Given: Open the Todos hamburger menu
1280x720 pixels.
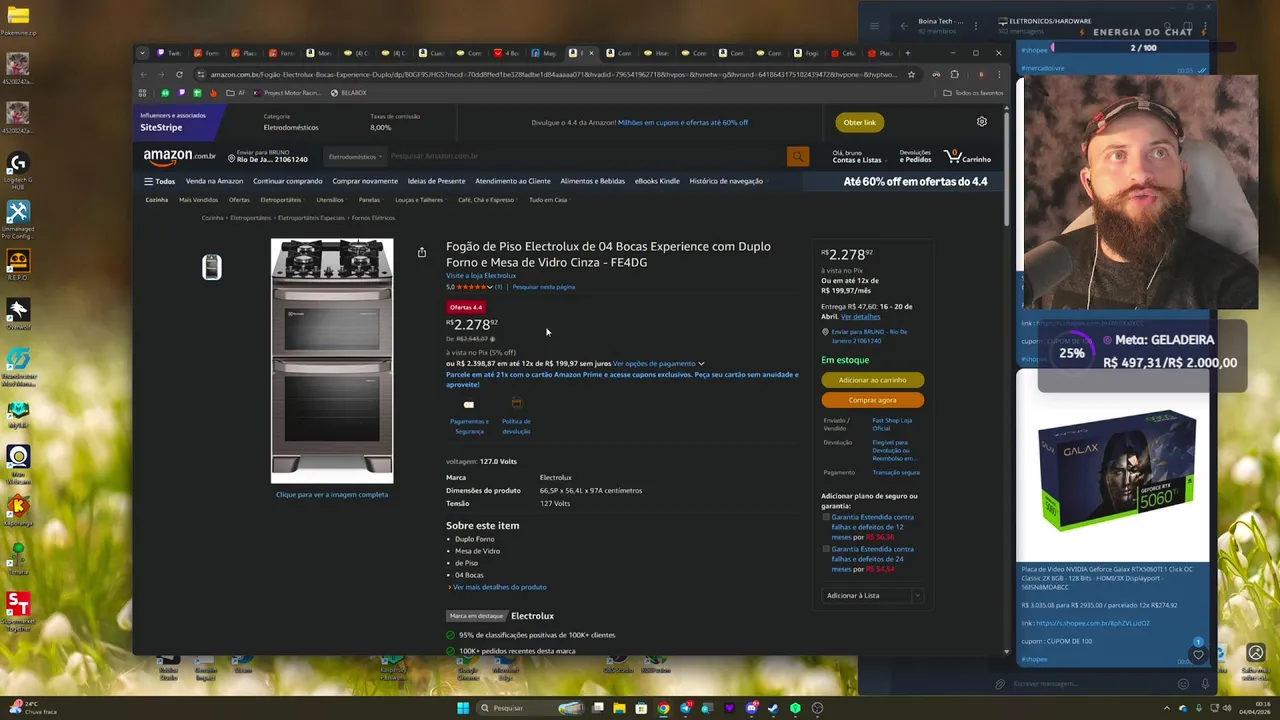Looking at the screenshot, I should pos(159,181).
